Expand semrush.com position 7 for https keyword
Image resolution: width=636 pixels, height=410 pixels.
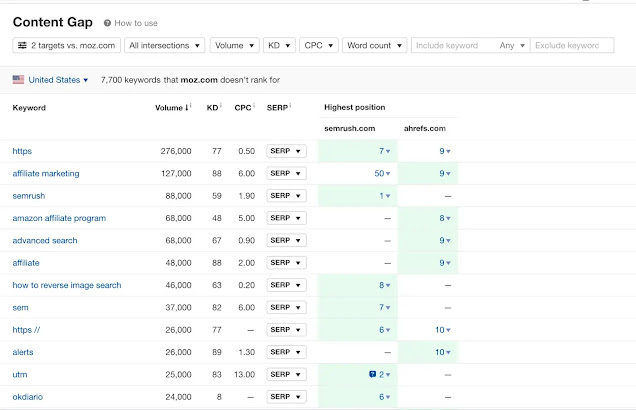(x=384, y=151)
